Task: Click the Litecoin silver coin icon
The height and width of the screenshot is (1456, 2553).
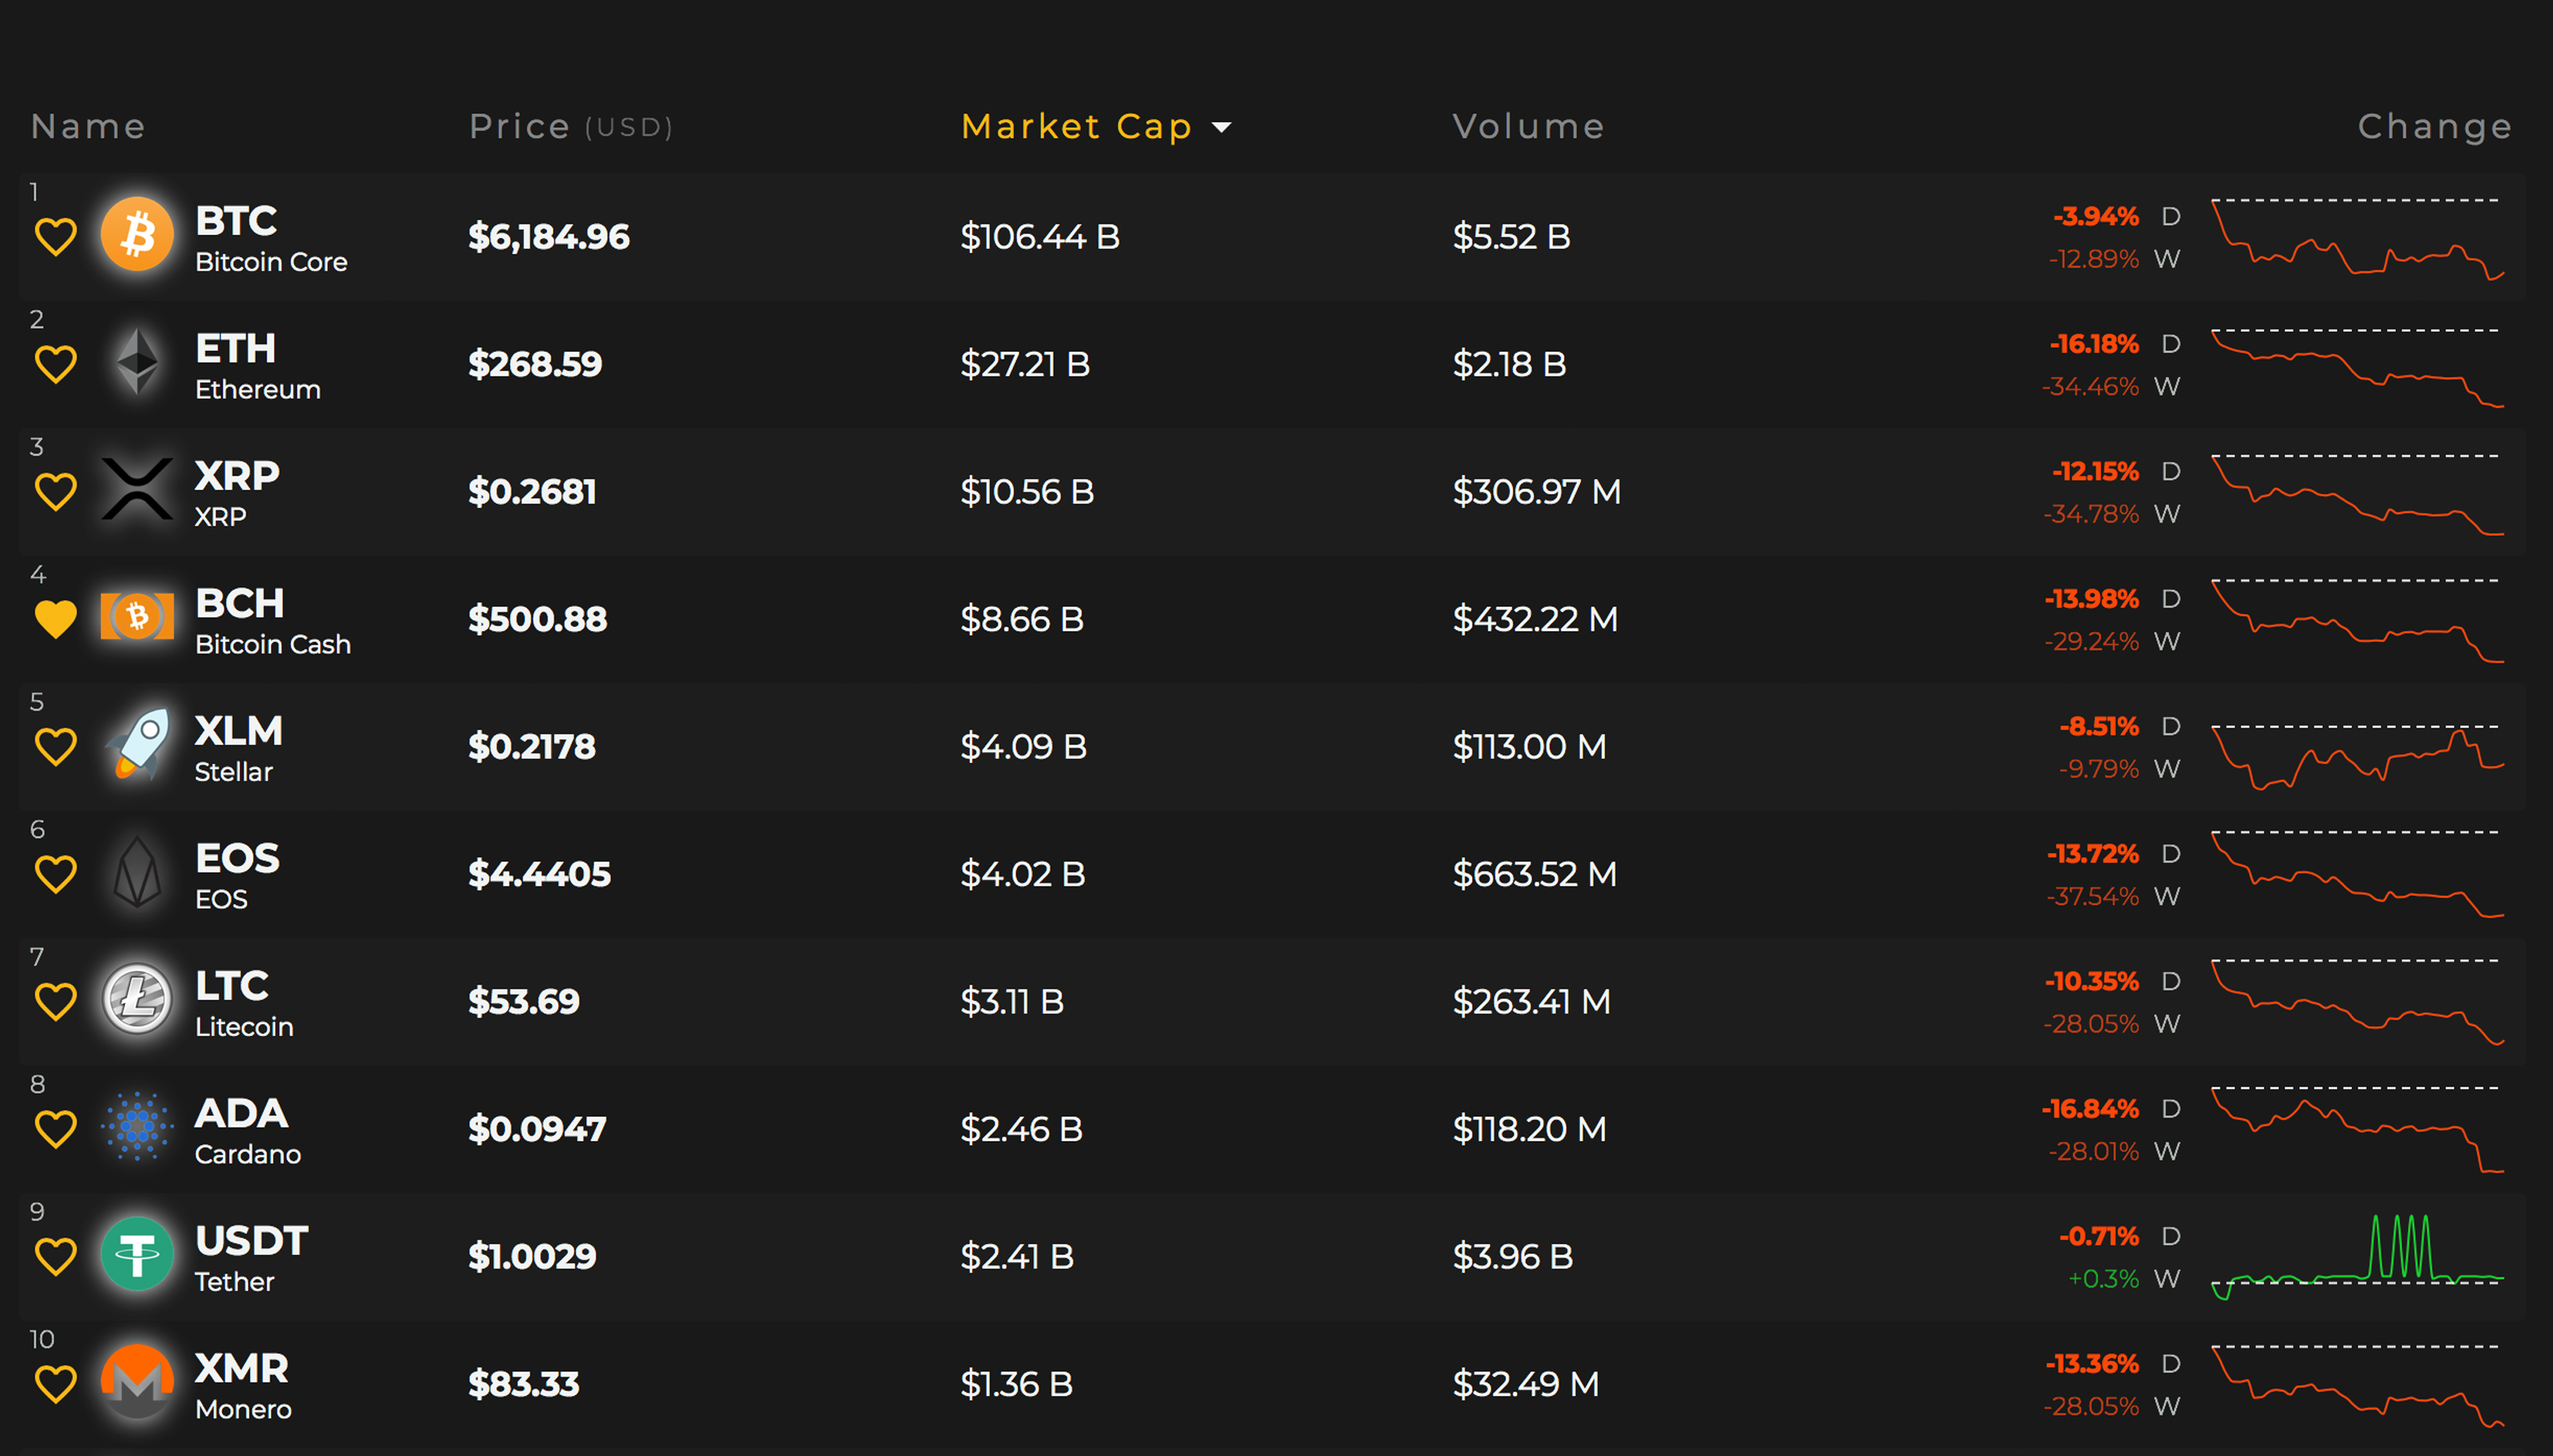Action: point(137,999)
